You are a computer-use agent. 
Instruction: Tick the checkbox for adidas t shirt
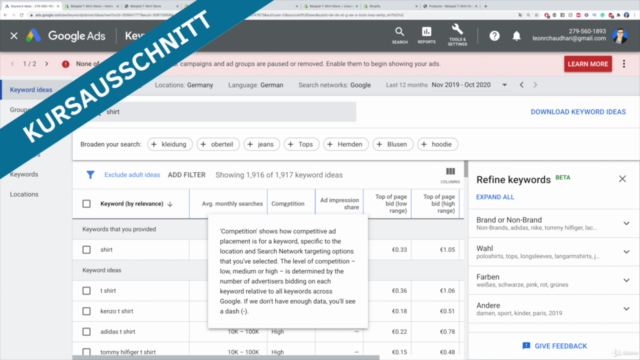[x=87, y=331]
